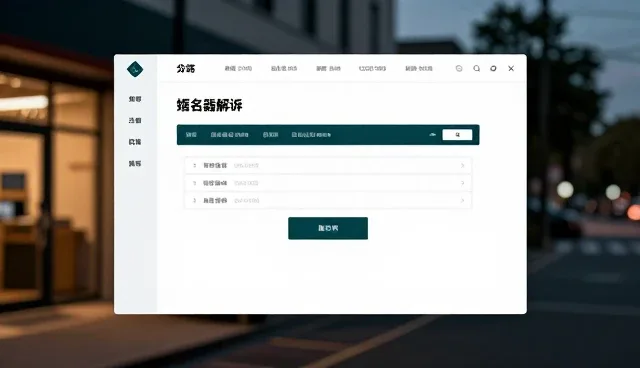Open the first item in the left sidebar

click(x=135, y=99)
